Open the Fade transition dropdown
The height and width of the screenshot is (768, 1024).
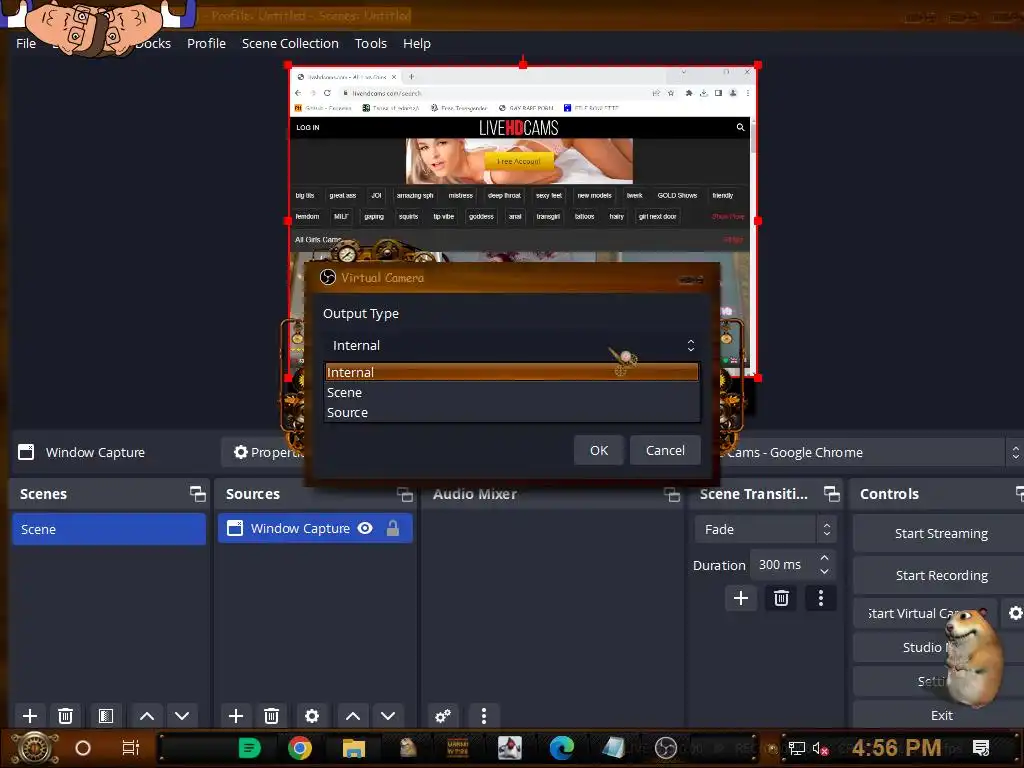[765, 530]
